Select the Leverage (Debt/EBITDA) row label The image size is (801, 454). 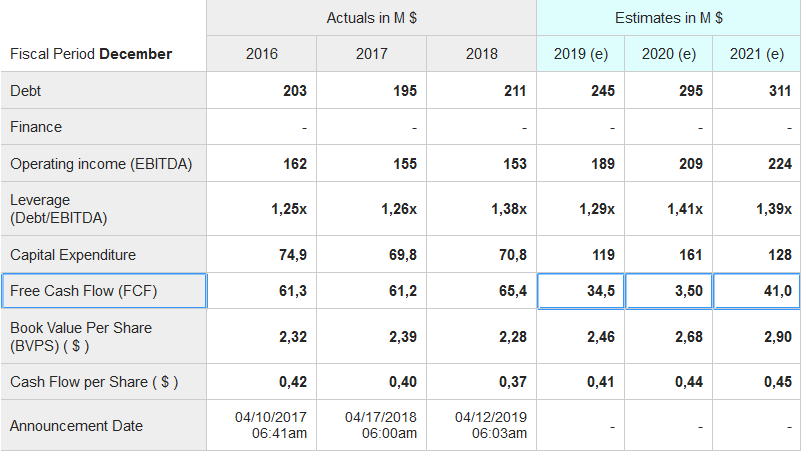point(59,208)
